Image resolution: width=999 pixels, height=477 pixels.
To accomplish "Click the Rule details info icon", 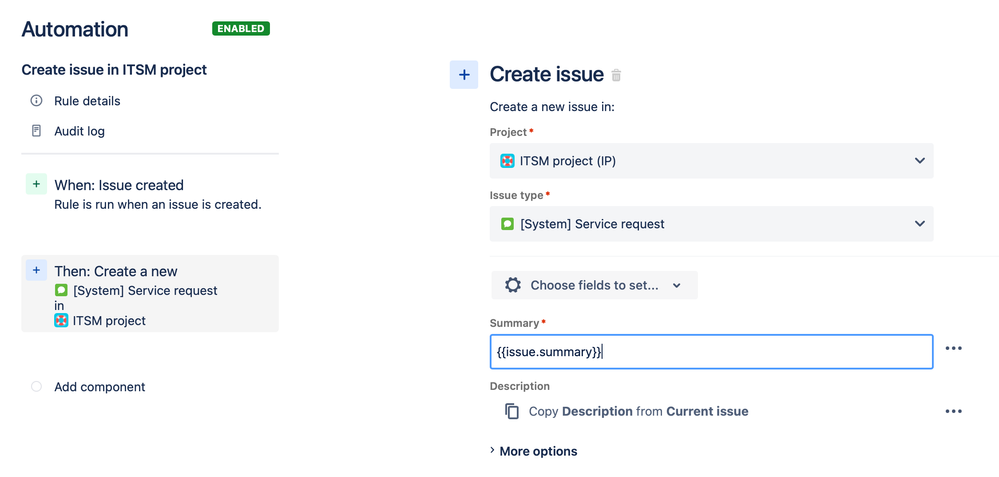I will pos(36,101).
